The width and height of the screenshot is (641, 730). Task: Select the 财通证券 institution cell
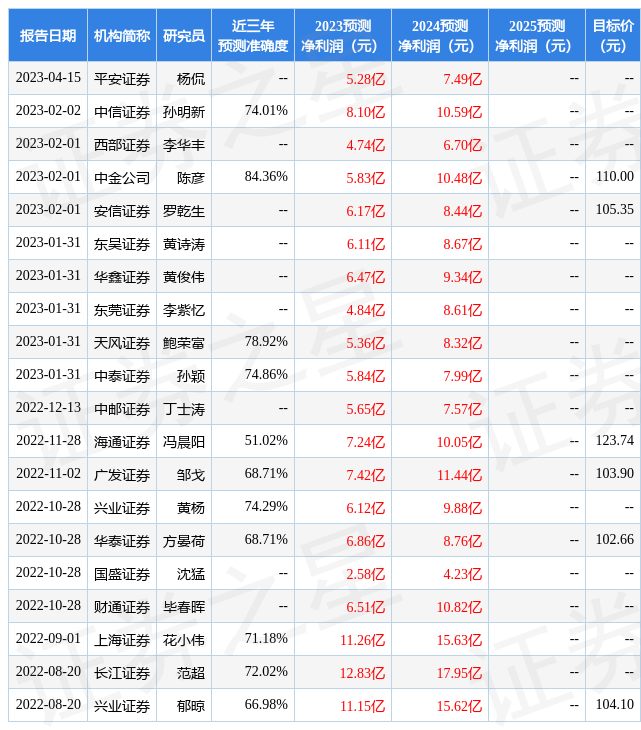coord(122,607)
